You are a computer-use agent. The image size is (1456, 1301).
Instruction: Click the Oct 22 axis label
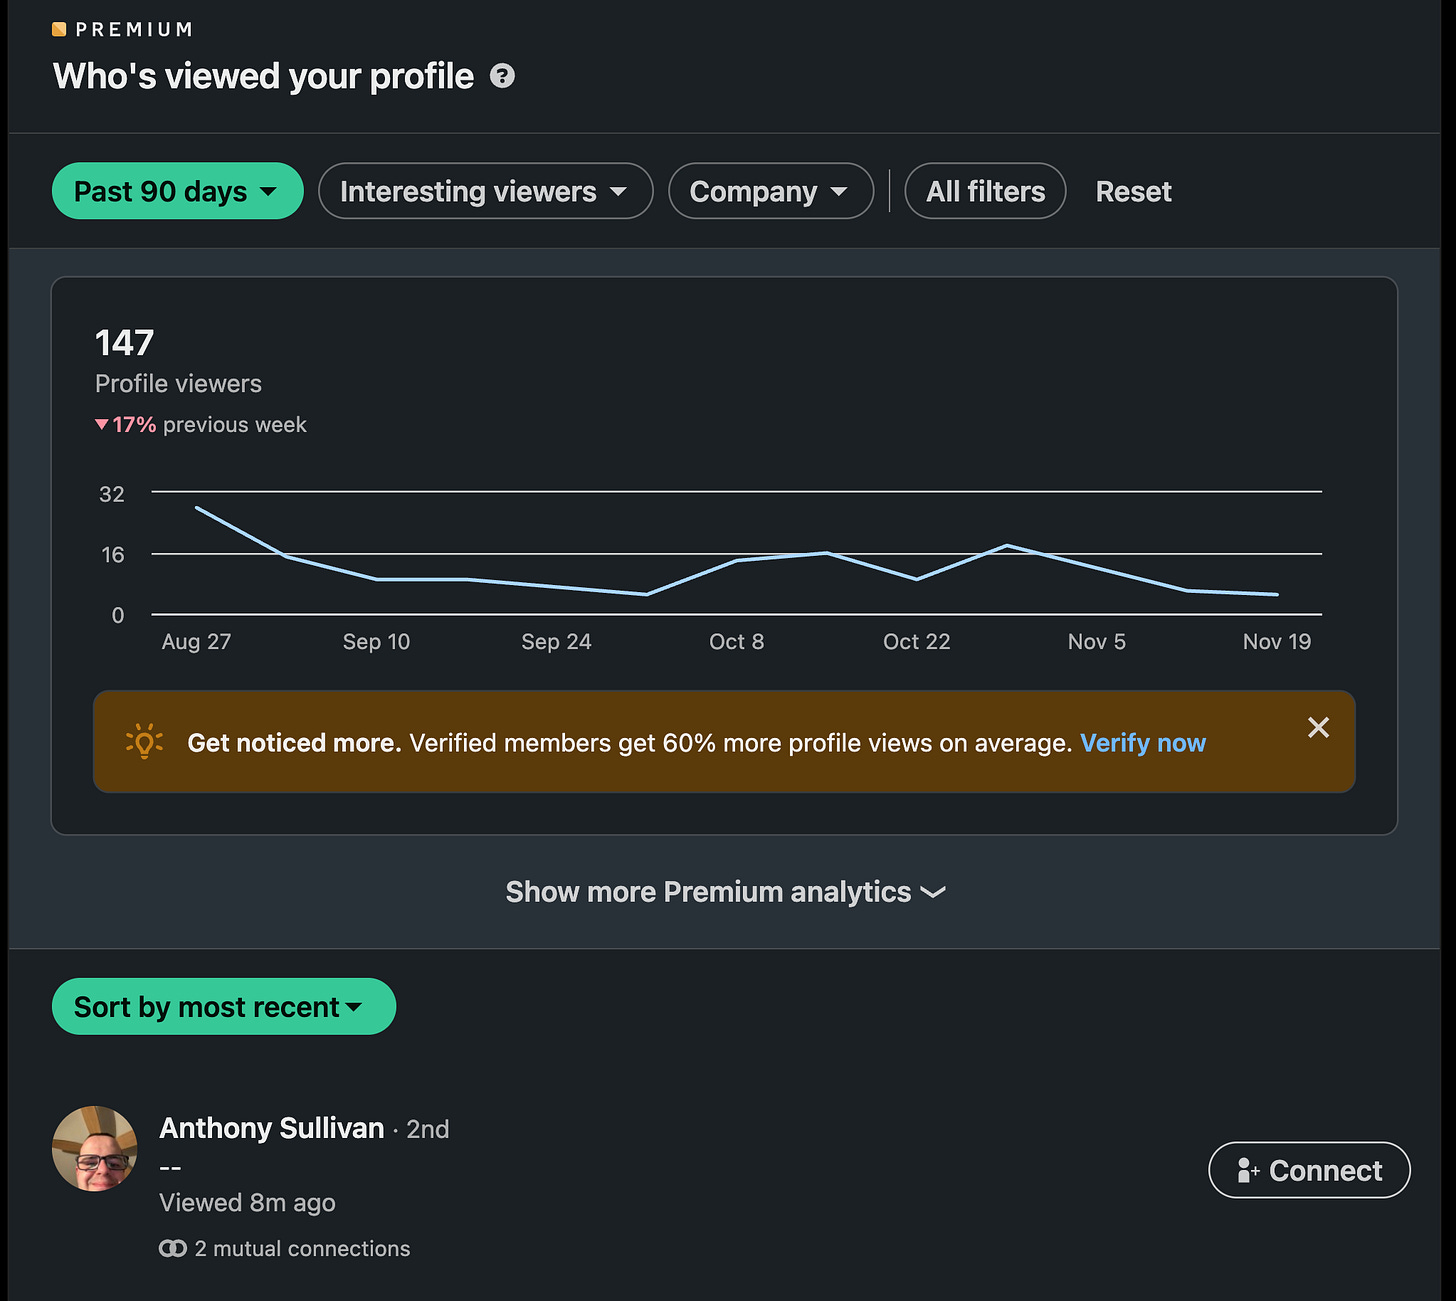click(x=916, y=642)
